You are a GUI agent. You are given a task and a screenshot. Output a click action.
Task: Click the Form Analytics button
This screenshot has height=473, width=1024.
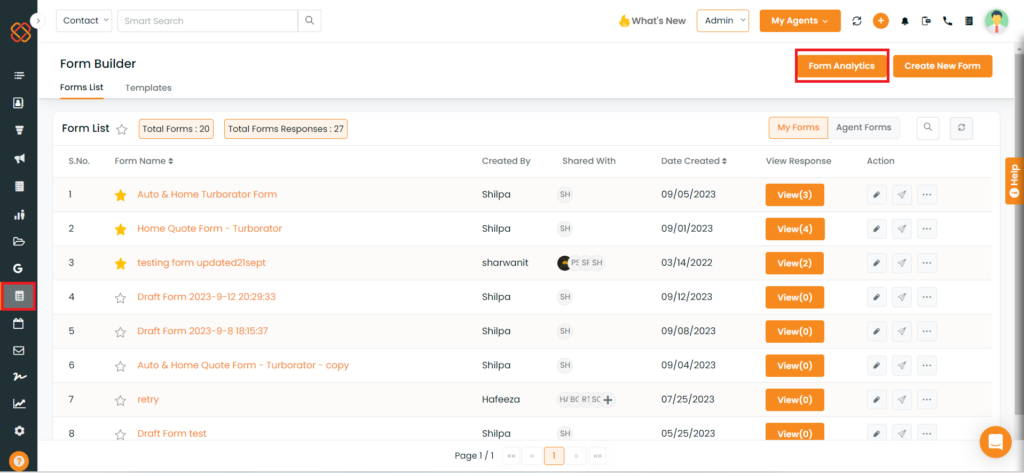[x=841, y=66]
